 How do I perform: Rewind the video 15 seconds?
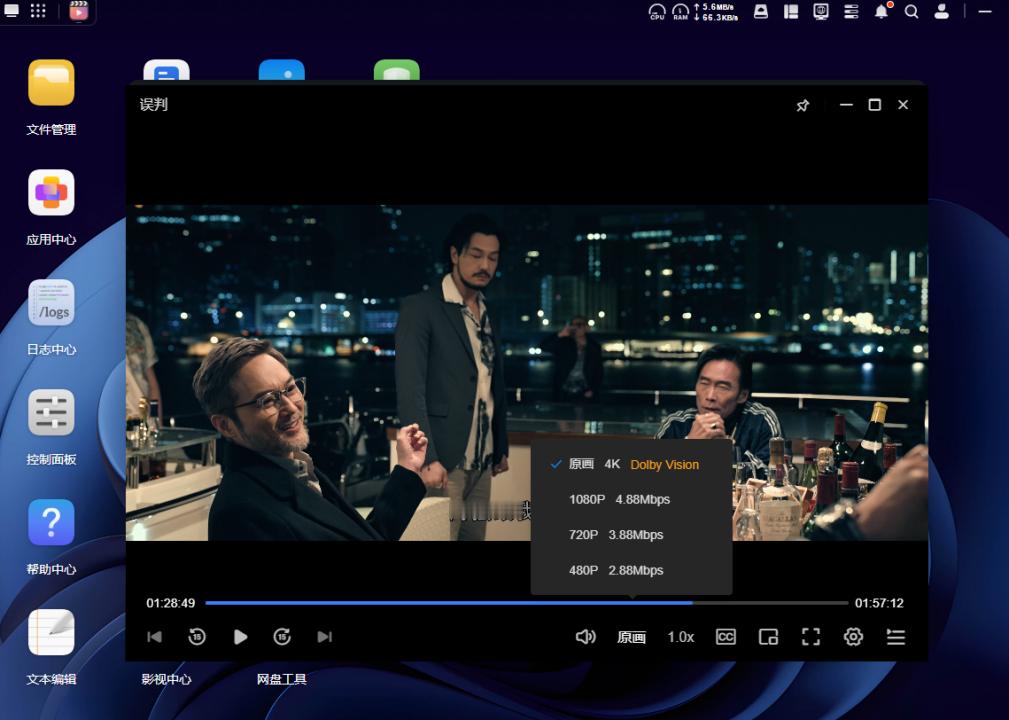(197, 636)
